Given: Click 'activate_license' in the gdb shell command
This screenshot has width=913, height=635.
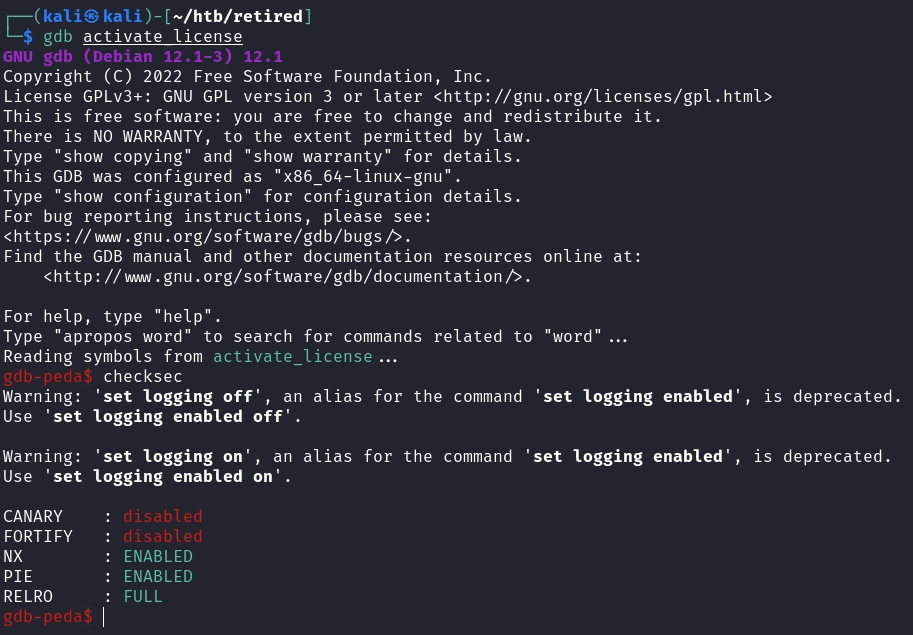Looking at the screenshot, I should click(162, 37).
